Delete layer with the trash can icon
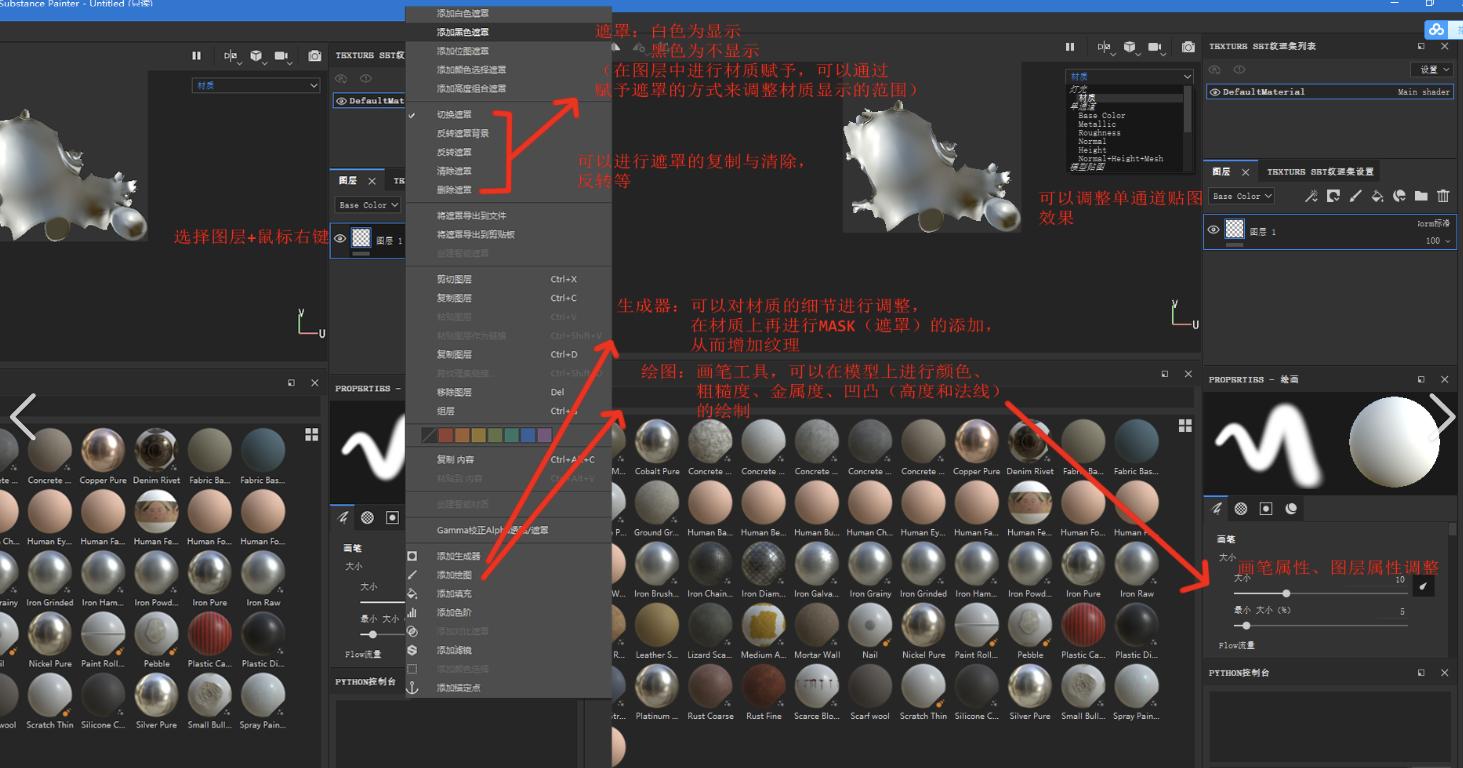 coord(1443,197)
